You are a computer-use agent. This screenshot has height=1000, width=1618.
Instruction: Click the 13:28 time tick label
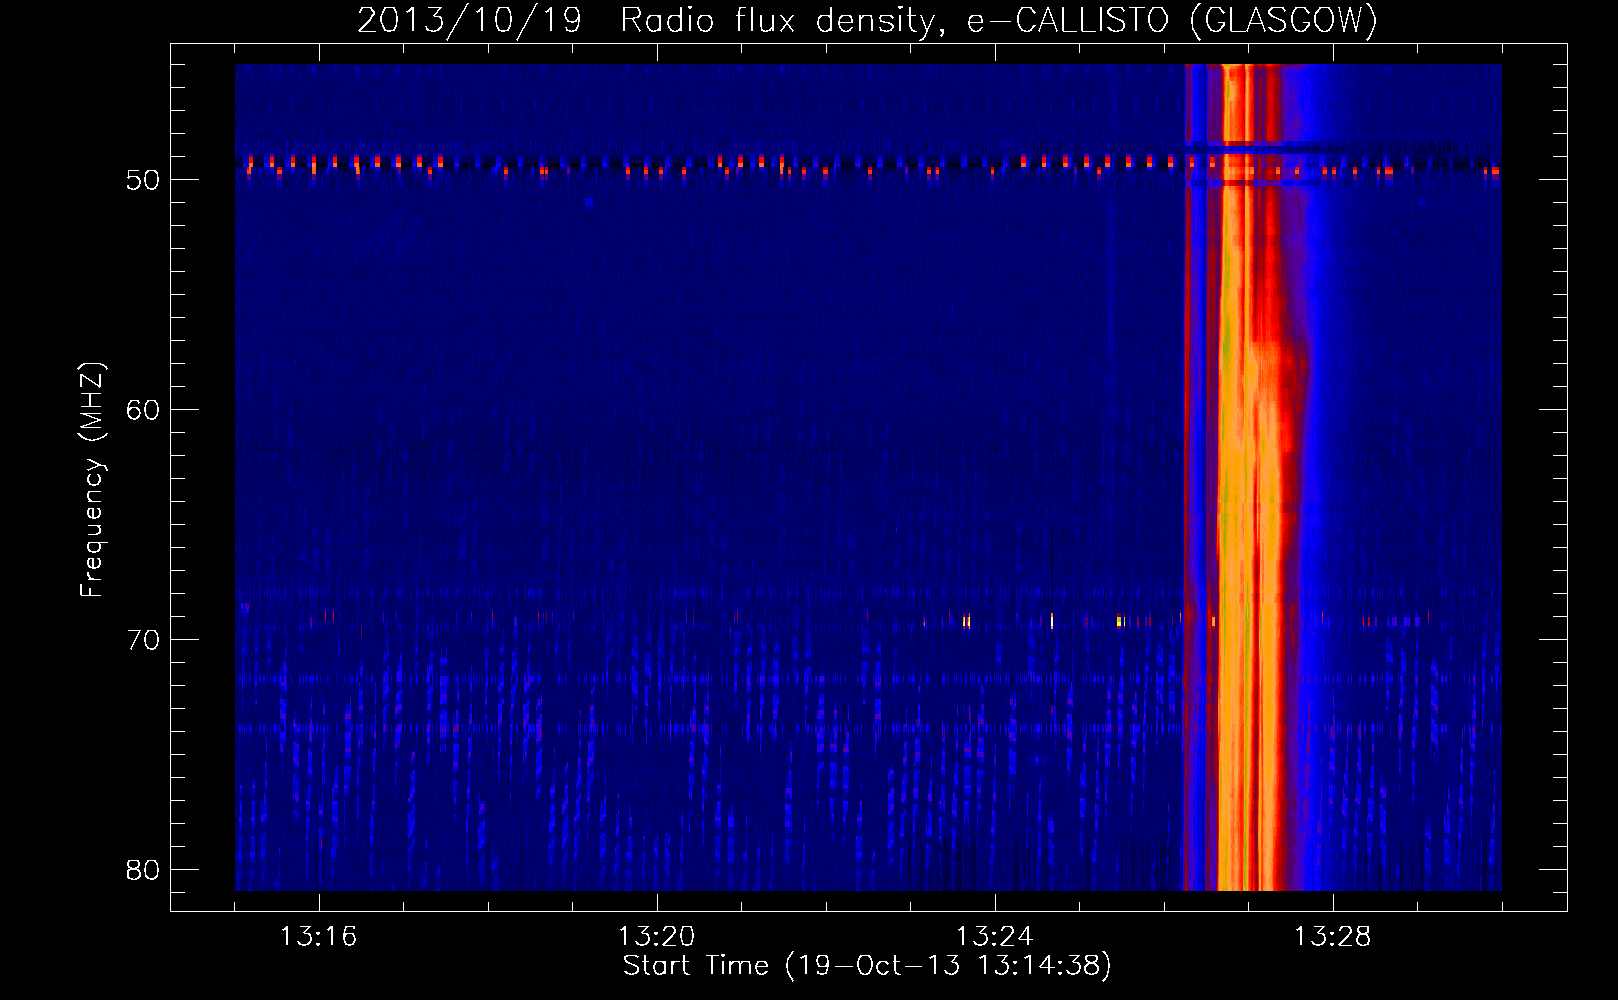[x=1332, y=936]
